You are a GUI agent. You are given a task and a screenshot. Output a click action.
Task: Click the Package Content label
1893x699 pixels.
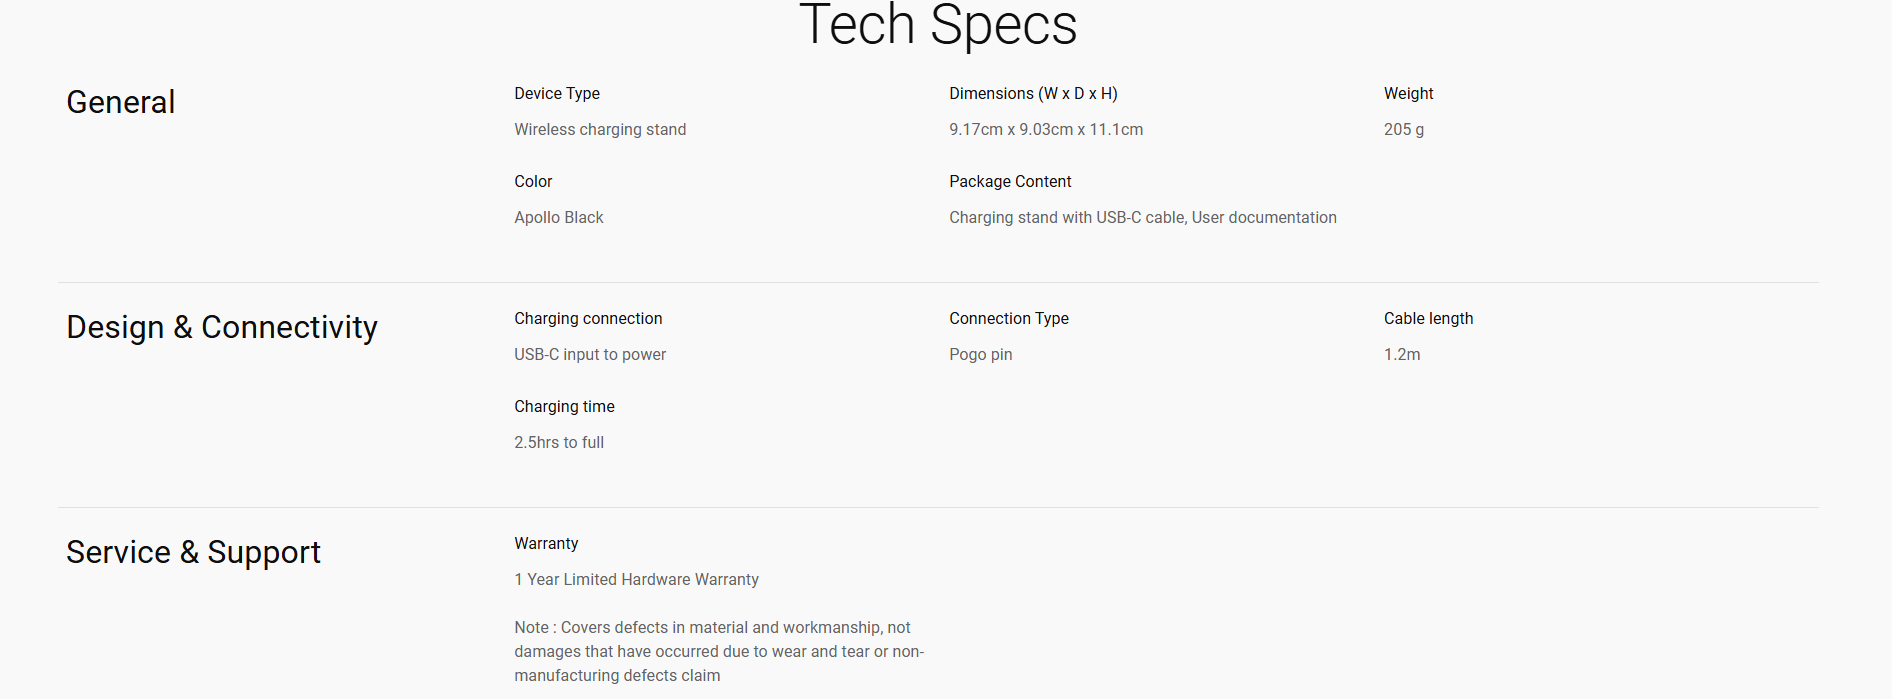[x=1010, y=181]
